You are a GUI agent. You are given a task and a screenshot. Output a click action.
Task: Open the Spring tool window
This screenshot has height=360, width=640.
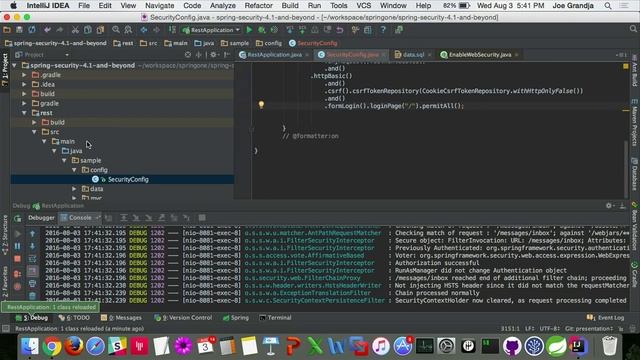point(236,318)
